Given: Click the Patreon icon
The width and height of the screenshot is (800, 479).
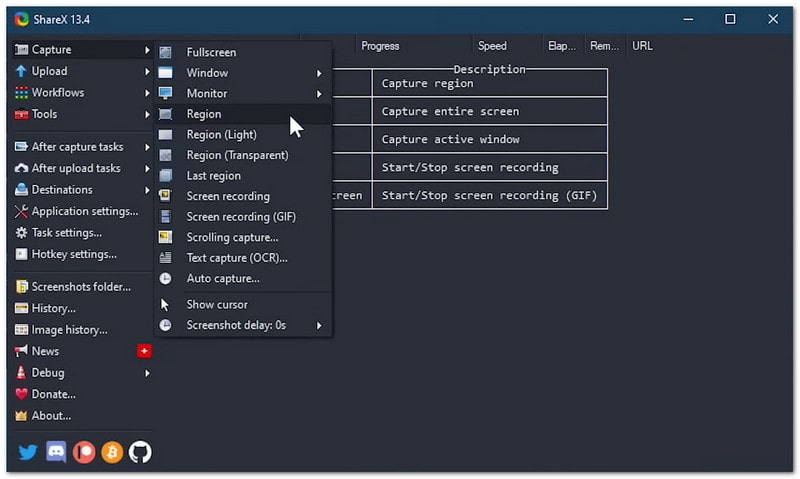Looking at the screenshot, I should [84, 452].
